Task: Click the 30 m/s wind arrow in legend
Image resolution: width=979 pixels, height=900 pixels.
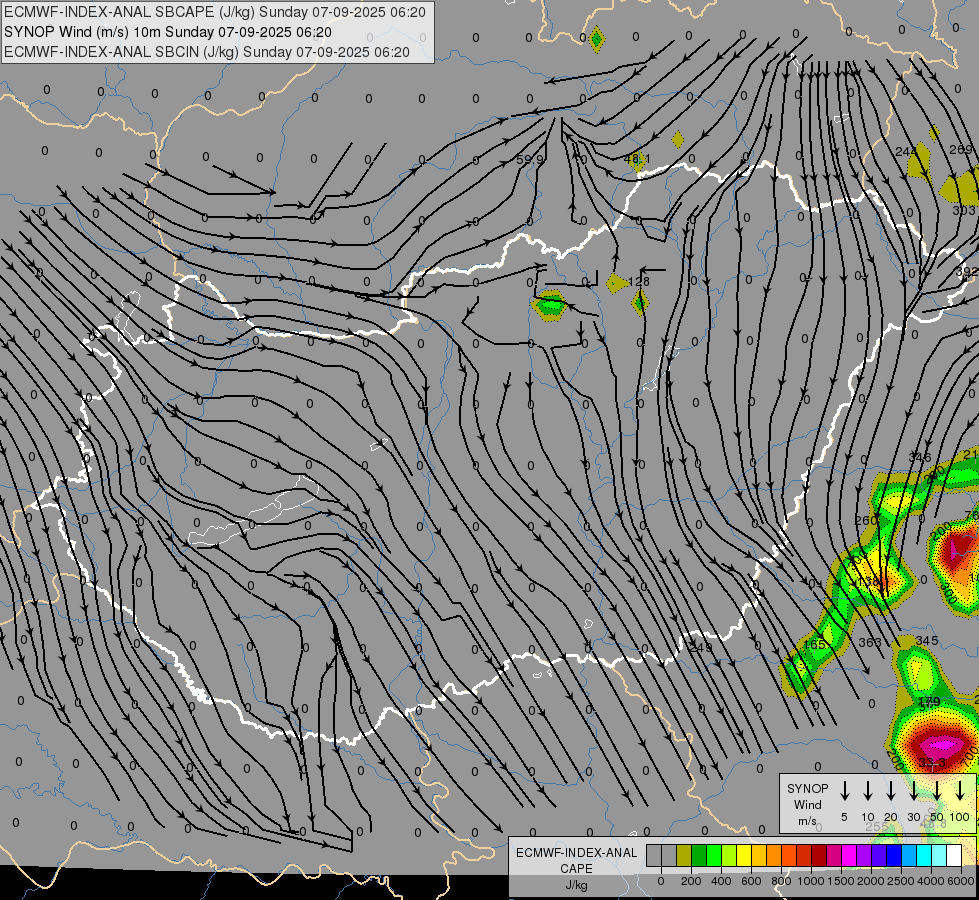Action: coord(913,790)
